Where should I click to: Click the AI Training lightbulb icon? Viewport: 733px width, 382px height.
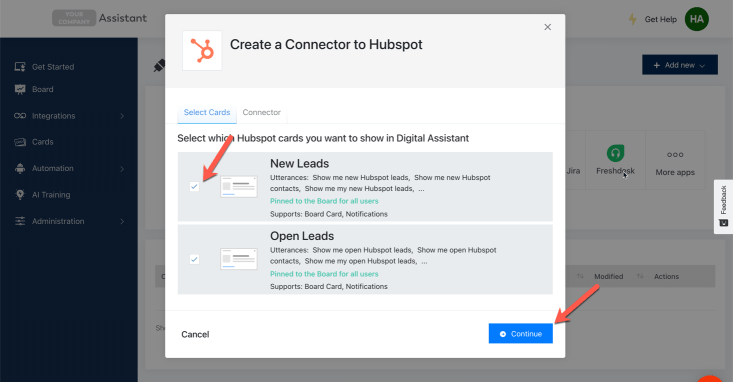coord(20,195)
